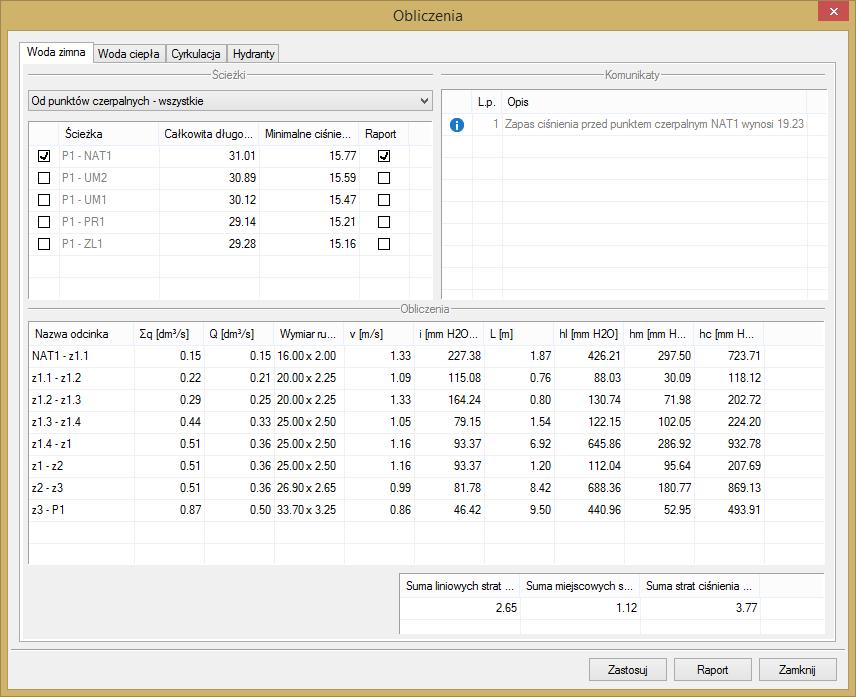The image size is (856, 697).
Task: Check the selection box for P1 - UM2
Action: click(x=44, y=178)
